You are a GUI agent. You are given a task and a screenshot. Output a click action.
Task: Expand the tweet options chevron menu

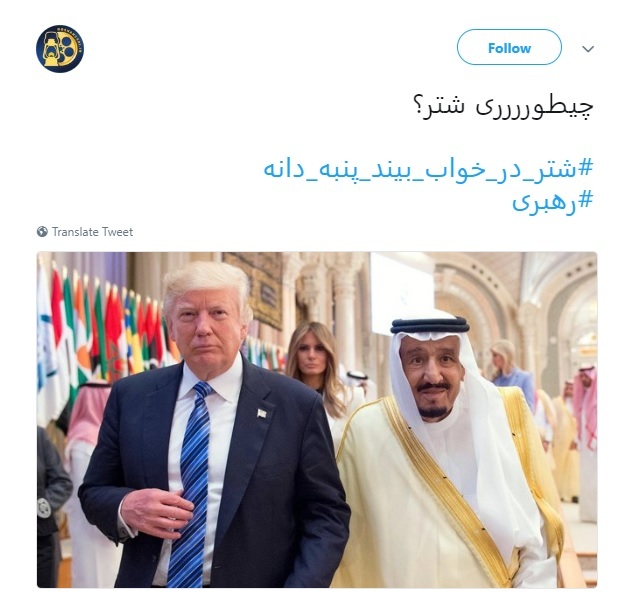pos(588,49)
